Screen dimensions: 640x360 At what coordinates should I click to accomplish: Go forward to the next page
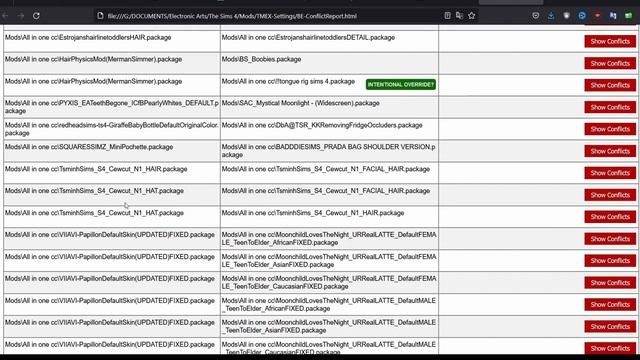pyautogui.click(x=21, y=16)
